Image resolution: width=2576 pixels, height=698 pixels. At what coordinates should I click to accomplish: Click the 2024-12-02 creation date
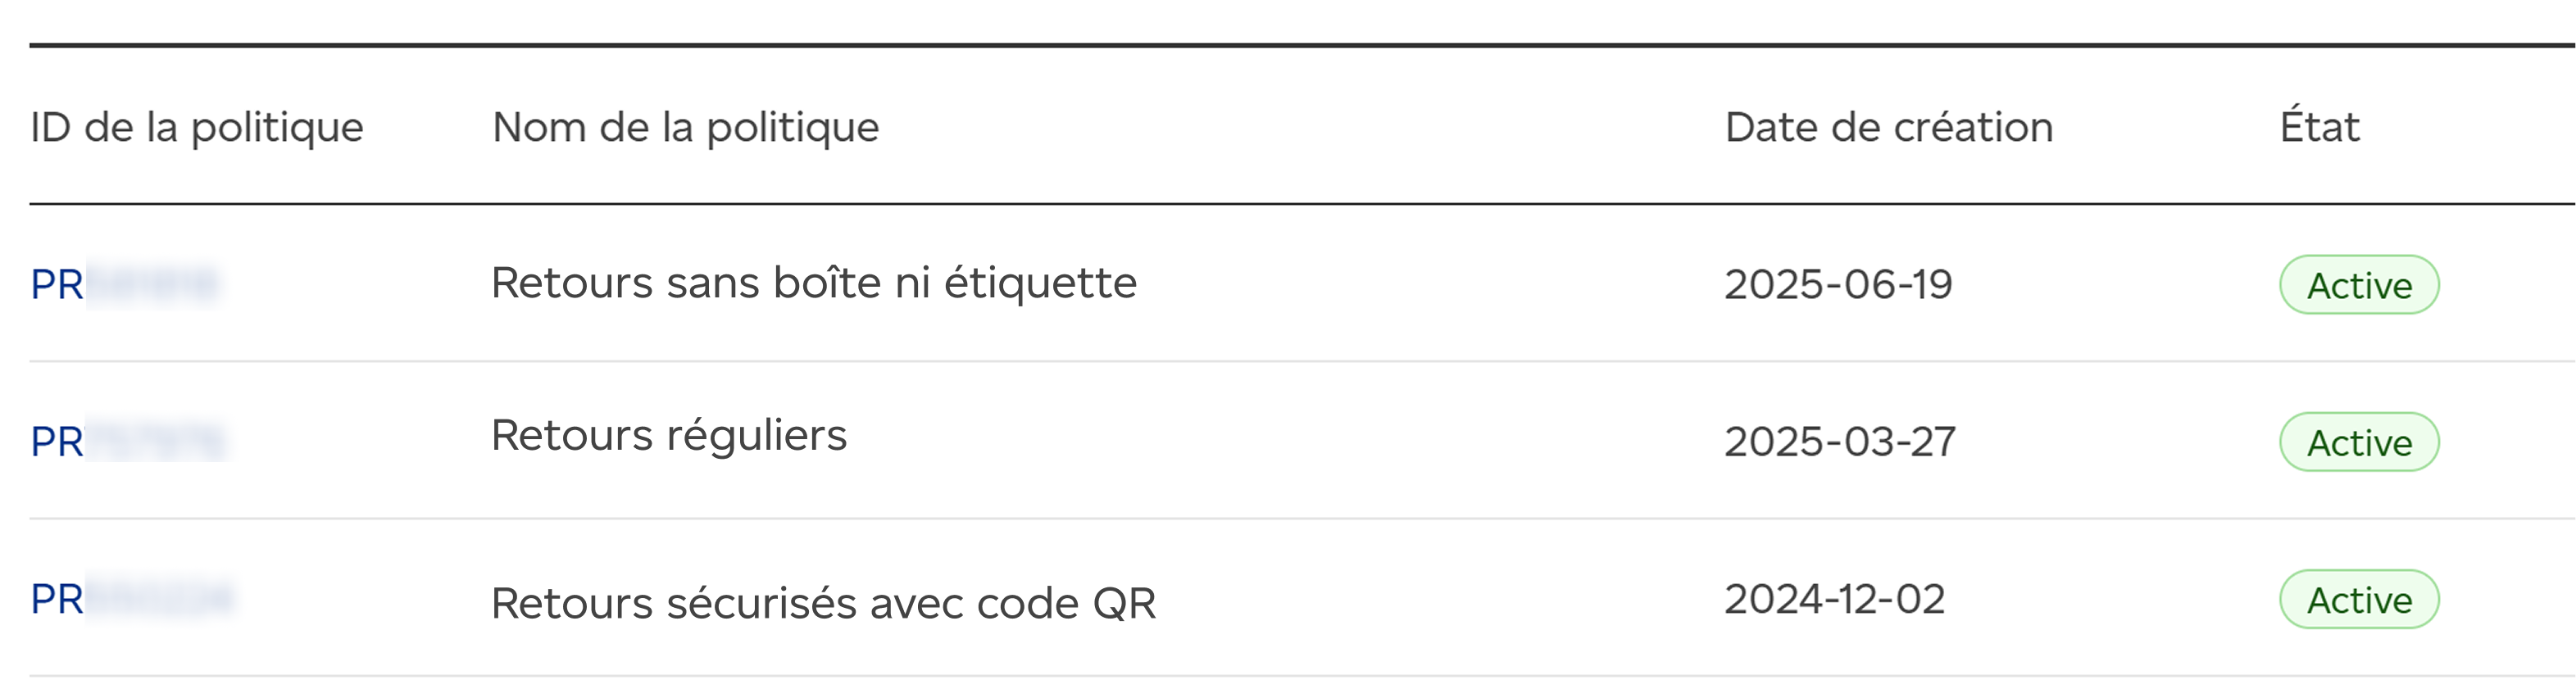tap(1834, 599)
